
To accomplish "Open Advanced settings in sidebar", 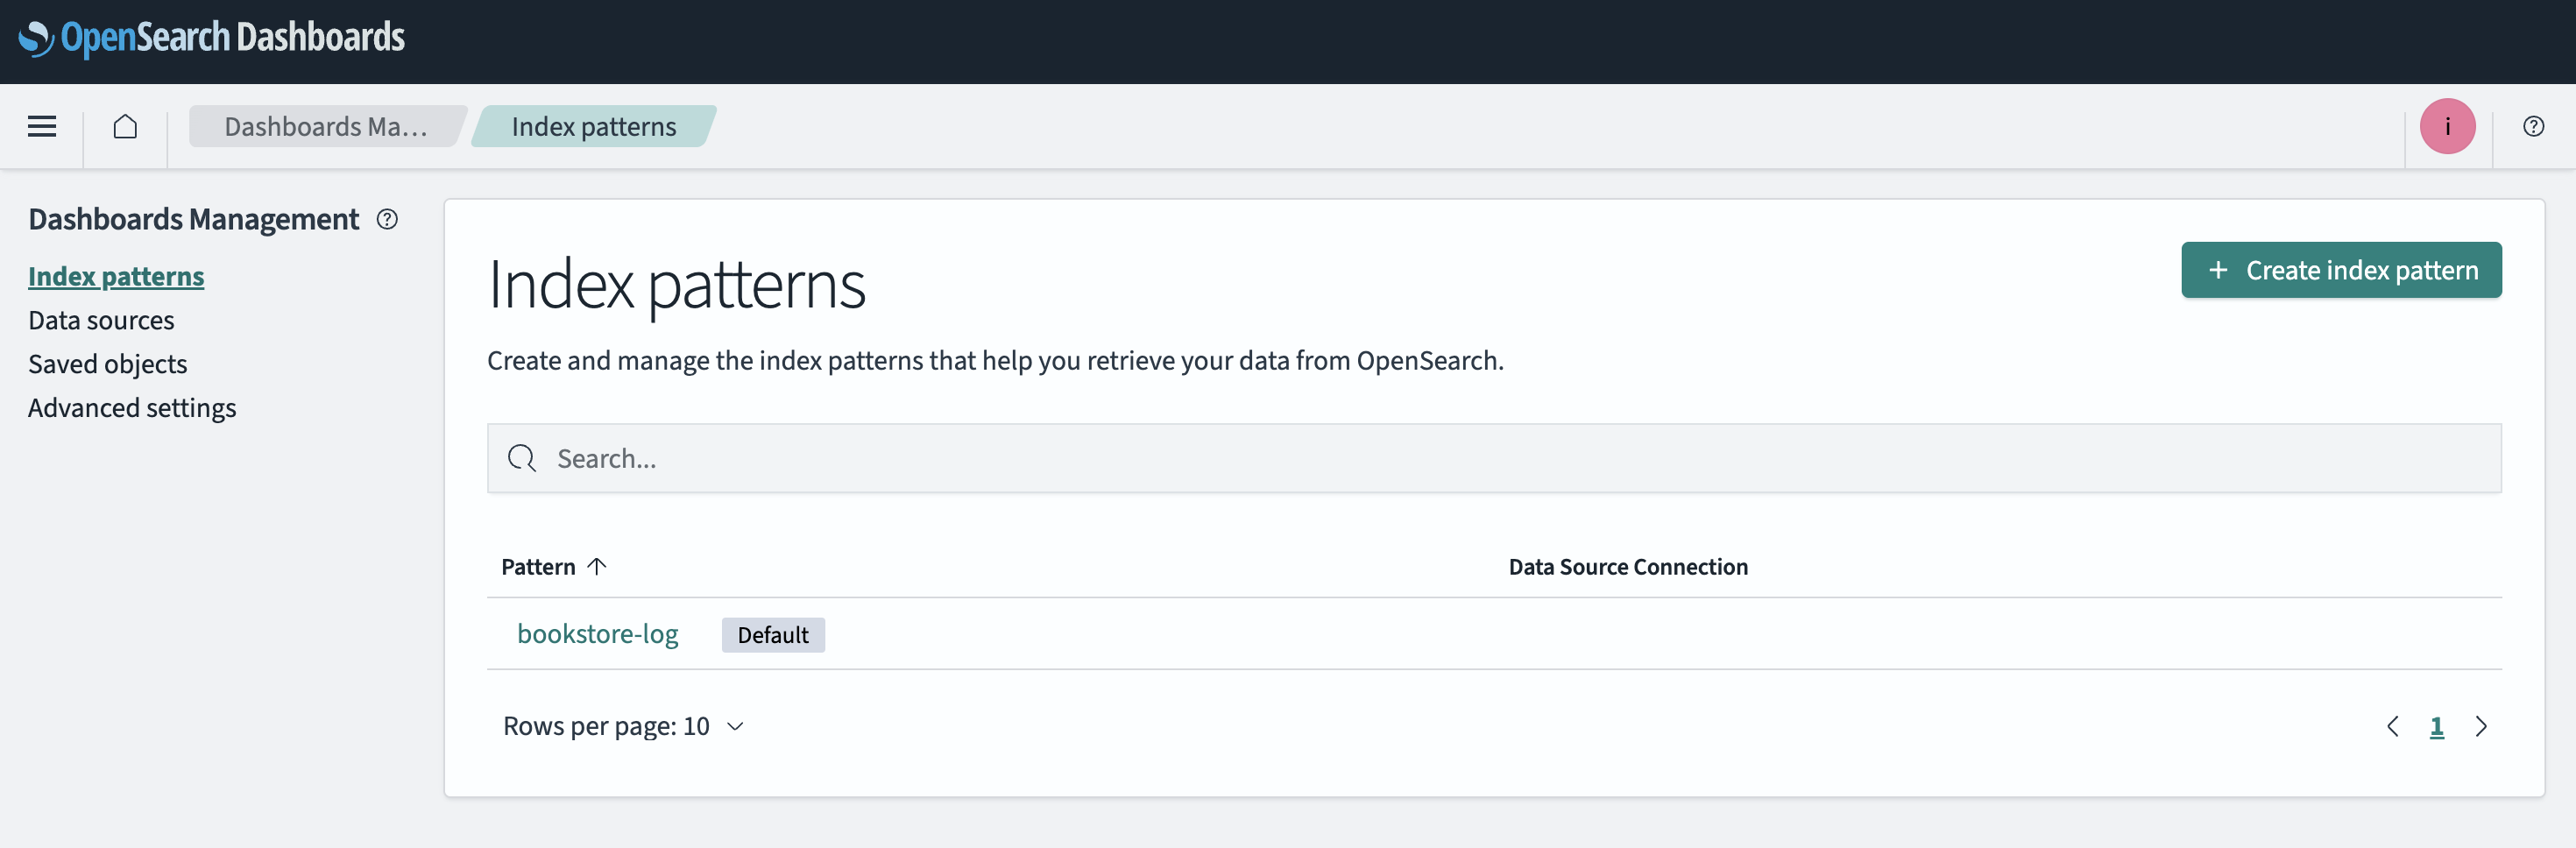I will tap(132, 408).
